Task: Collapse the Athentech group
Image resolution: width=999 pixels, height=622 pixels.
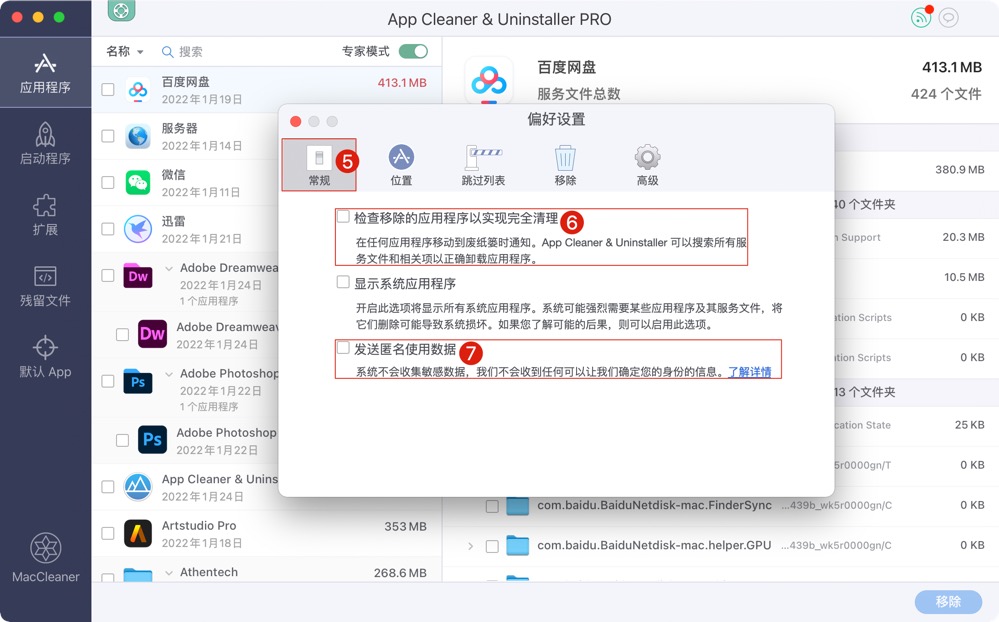Action: coord(169,573)
